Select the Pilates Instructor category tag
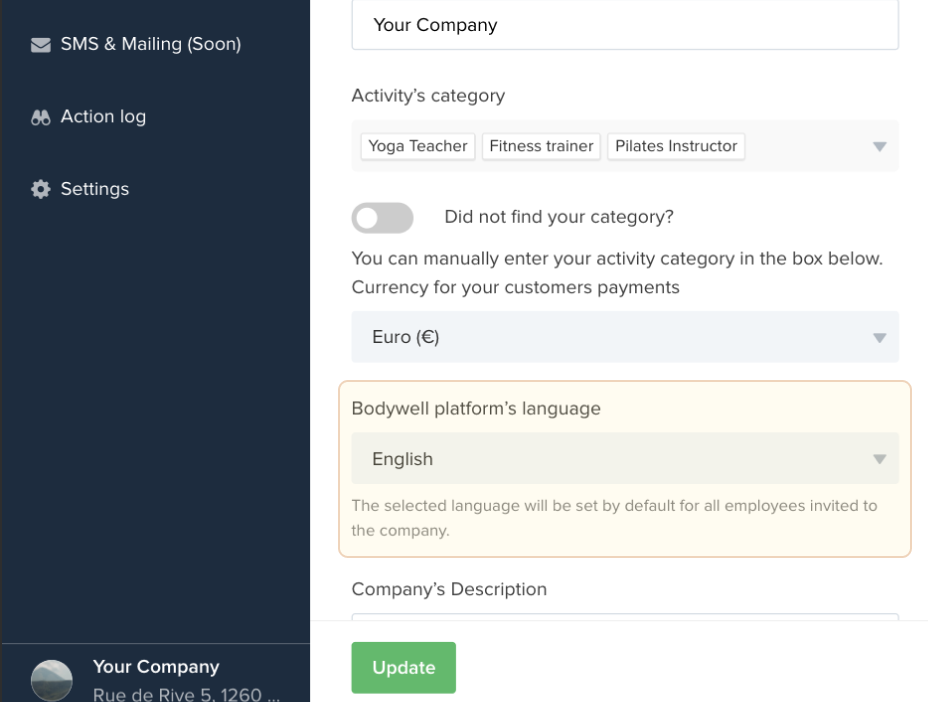Image resolution: width=928 pixels, height=702 pixels. coord(676,146)
